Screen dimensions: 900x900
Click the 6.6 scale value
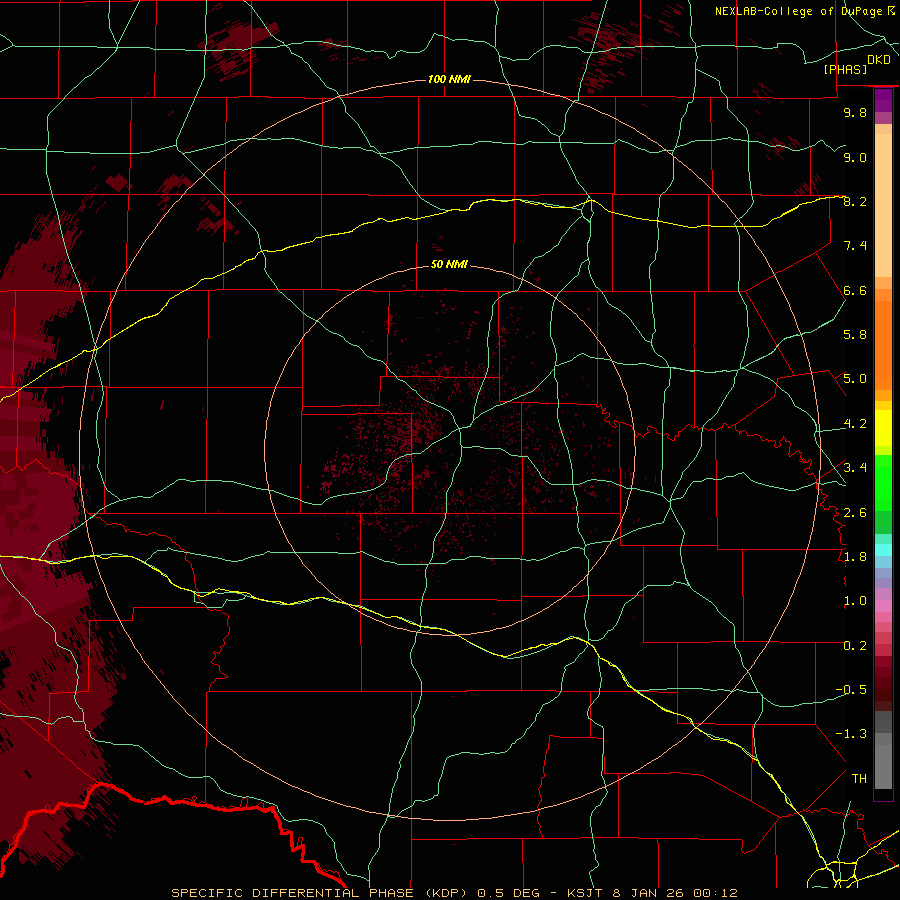pos(855,290)
